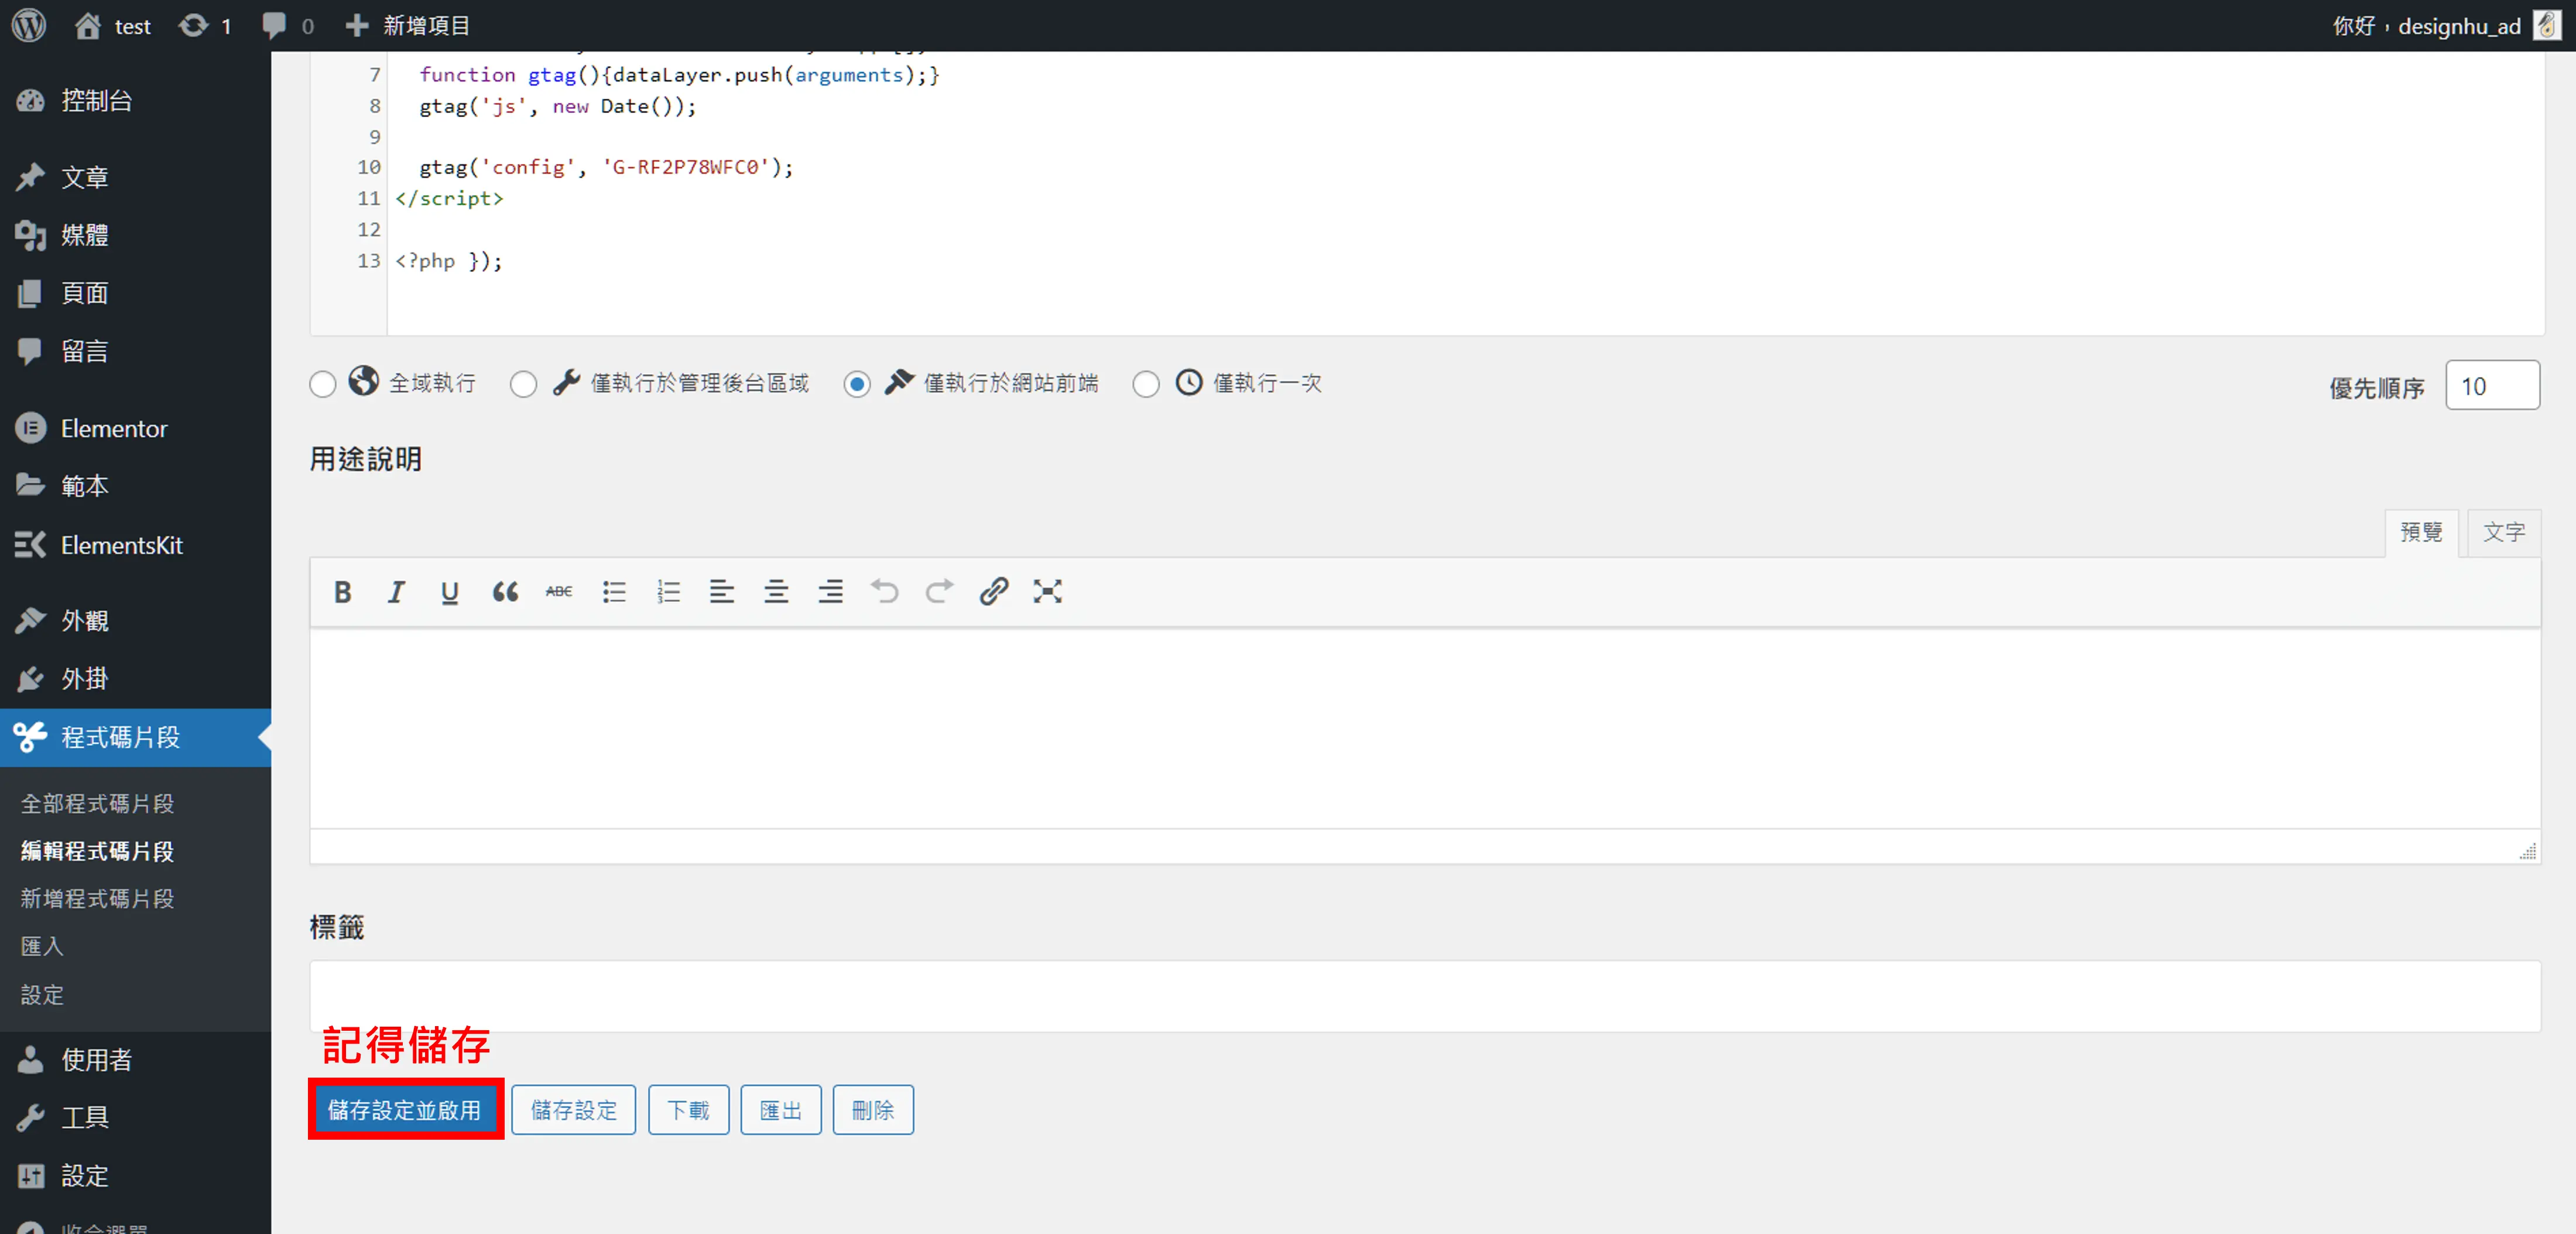Select 全域執行 radio option
This screenshot has width=2576, height=1234.
tap(322, 384)
